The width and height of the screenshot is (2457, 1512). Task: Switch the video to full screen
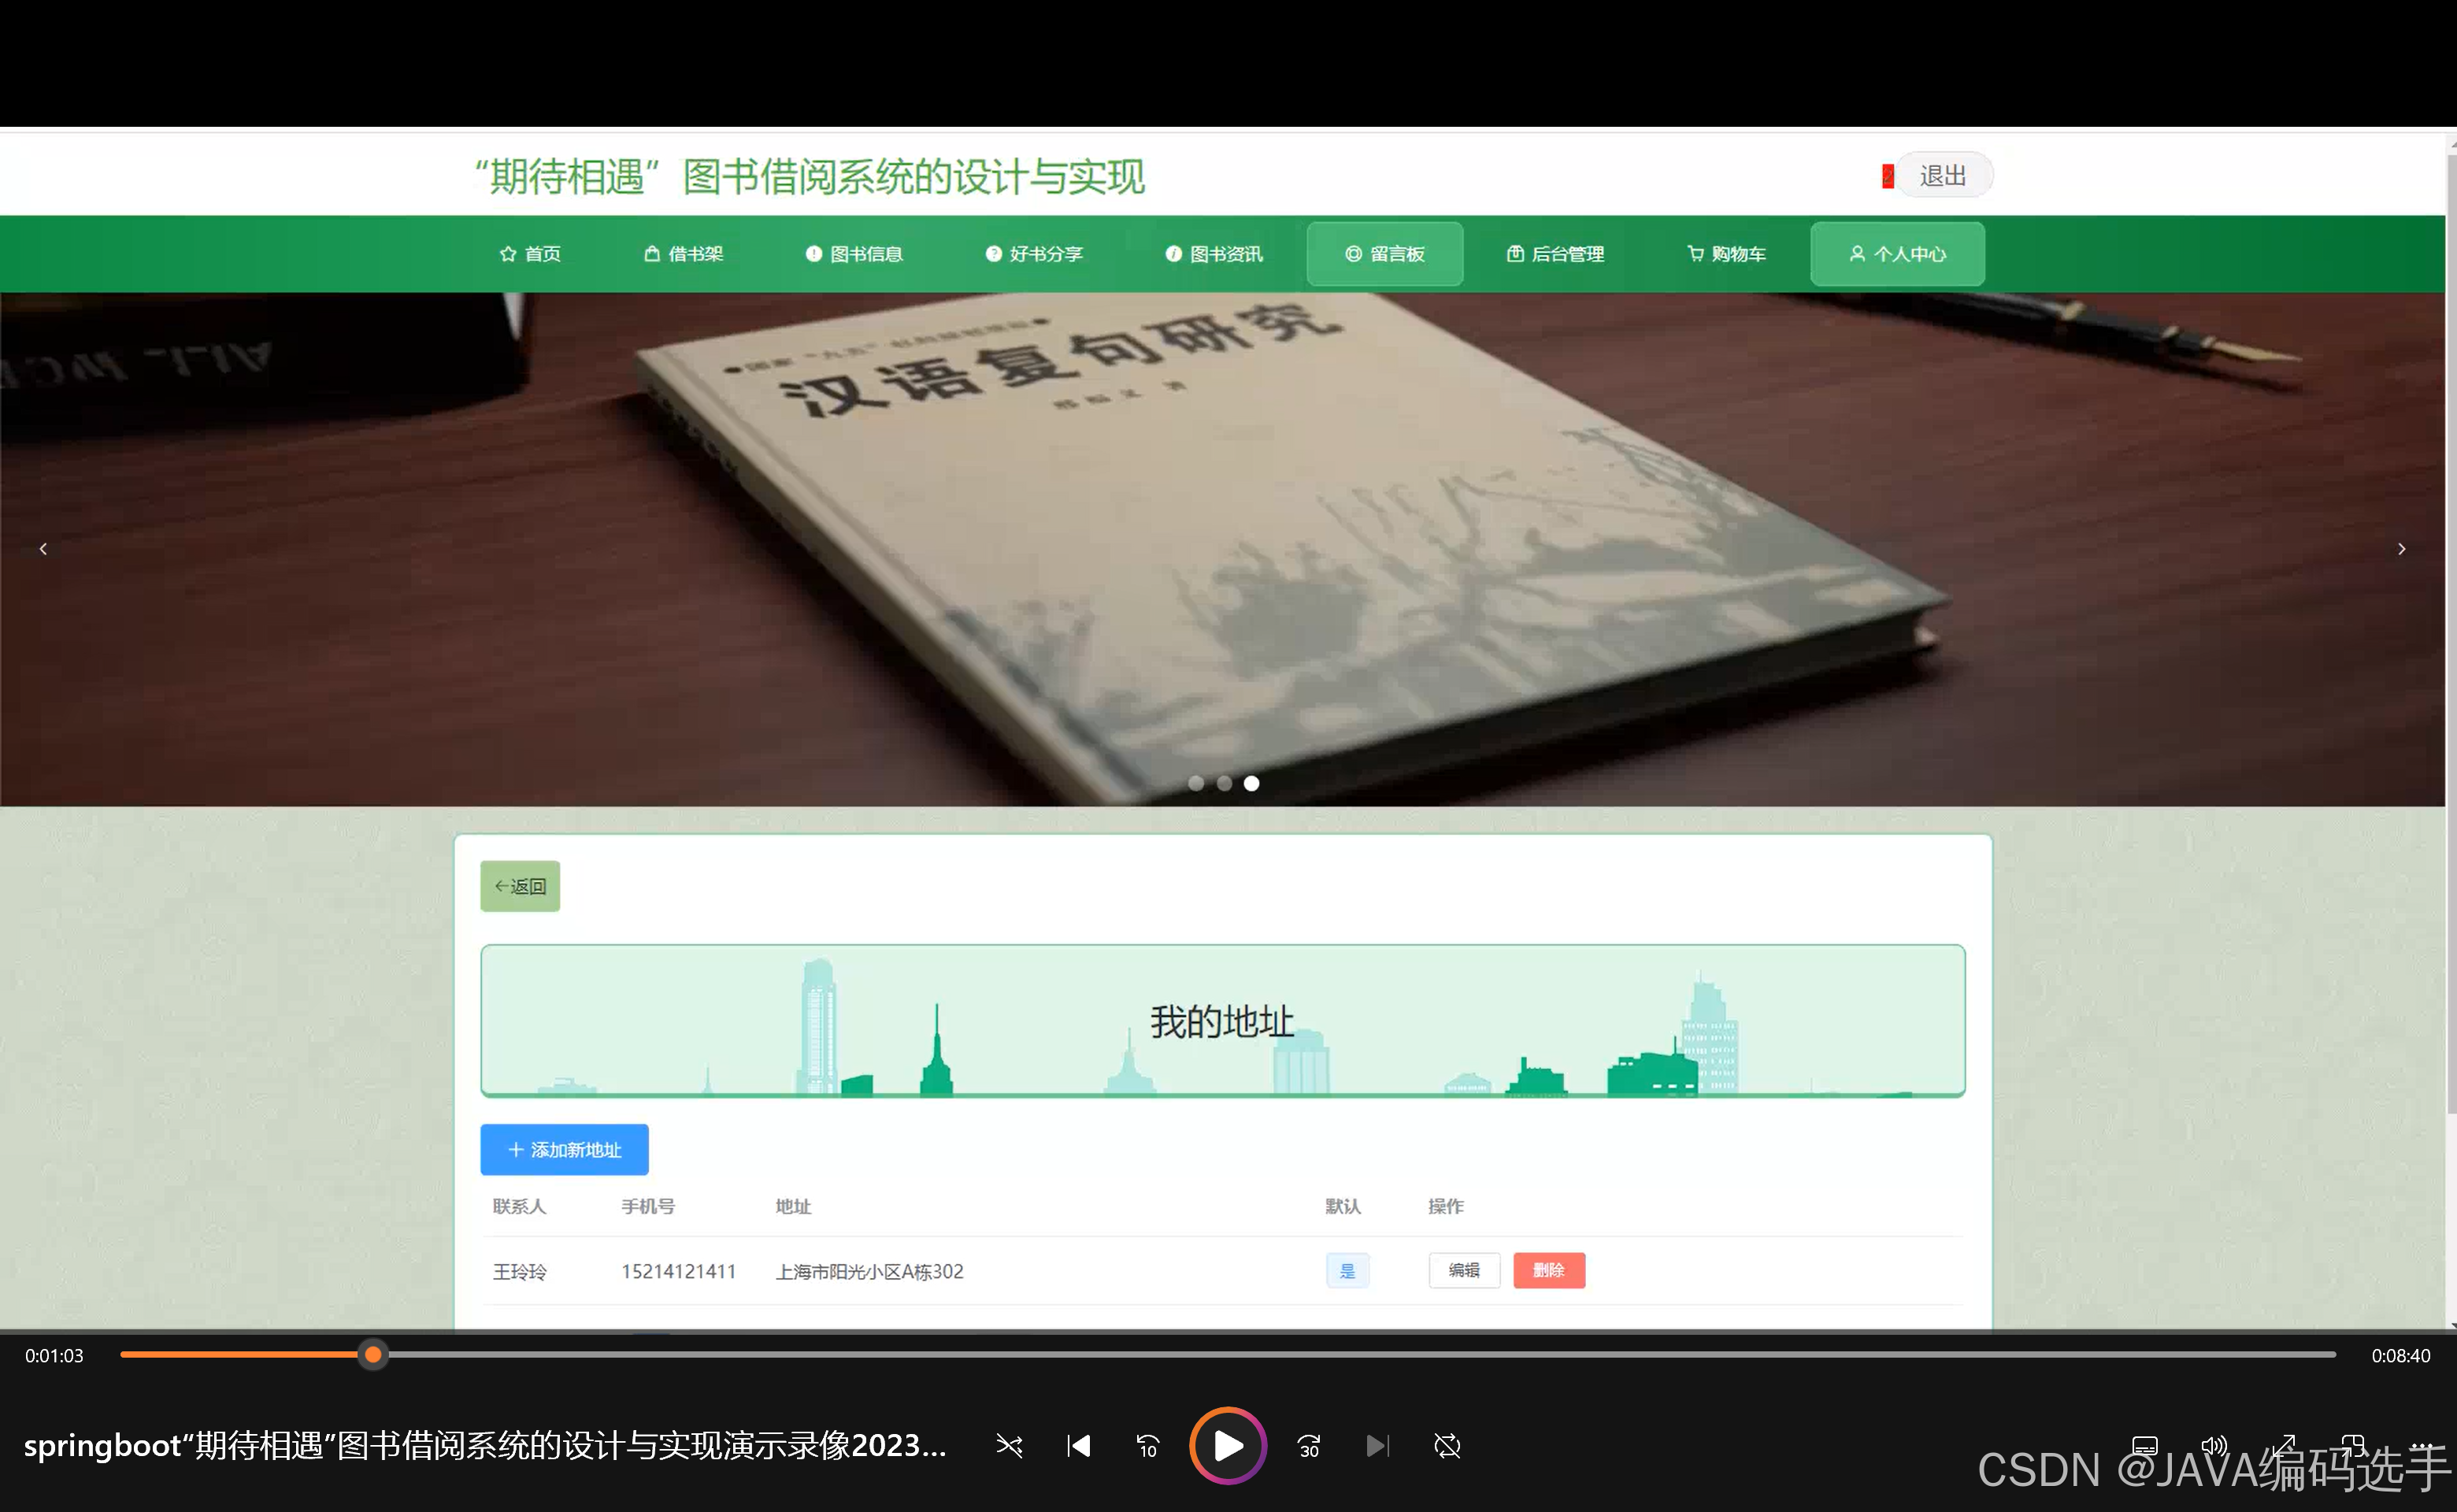coord(2284,1446)
